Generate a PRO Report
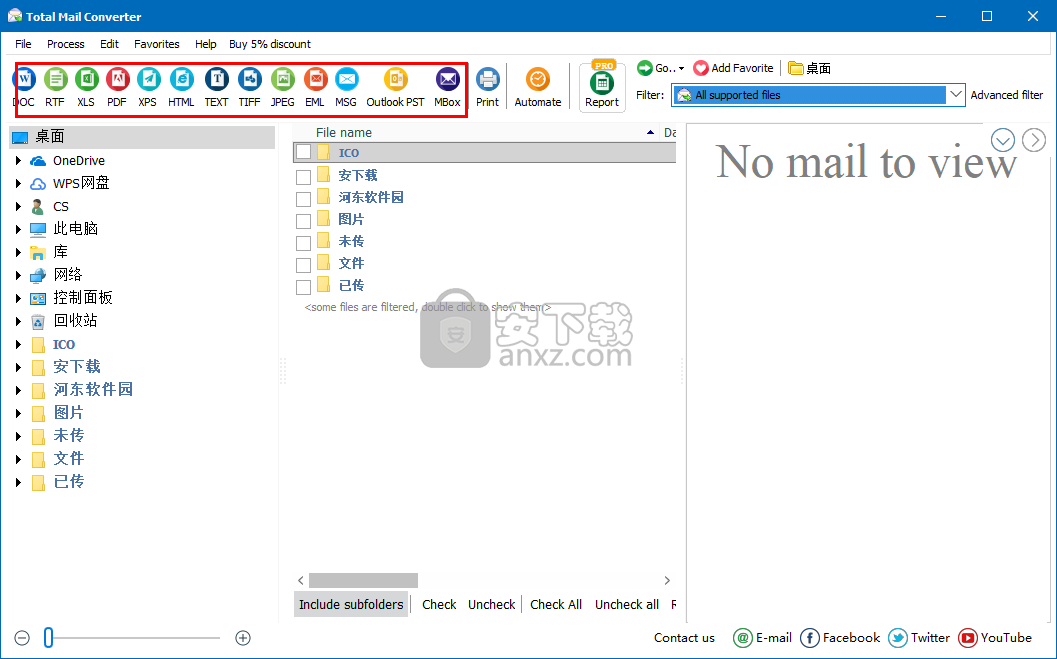This screenshot has height=659, width=1057. click(602, 87)
